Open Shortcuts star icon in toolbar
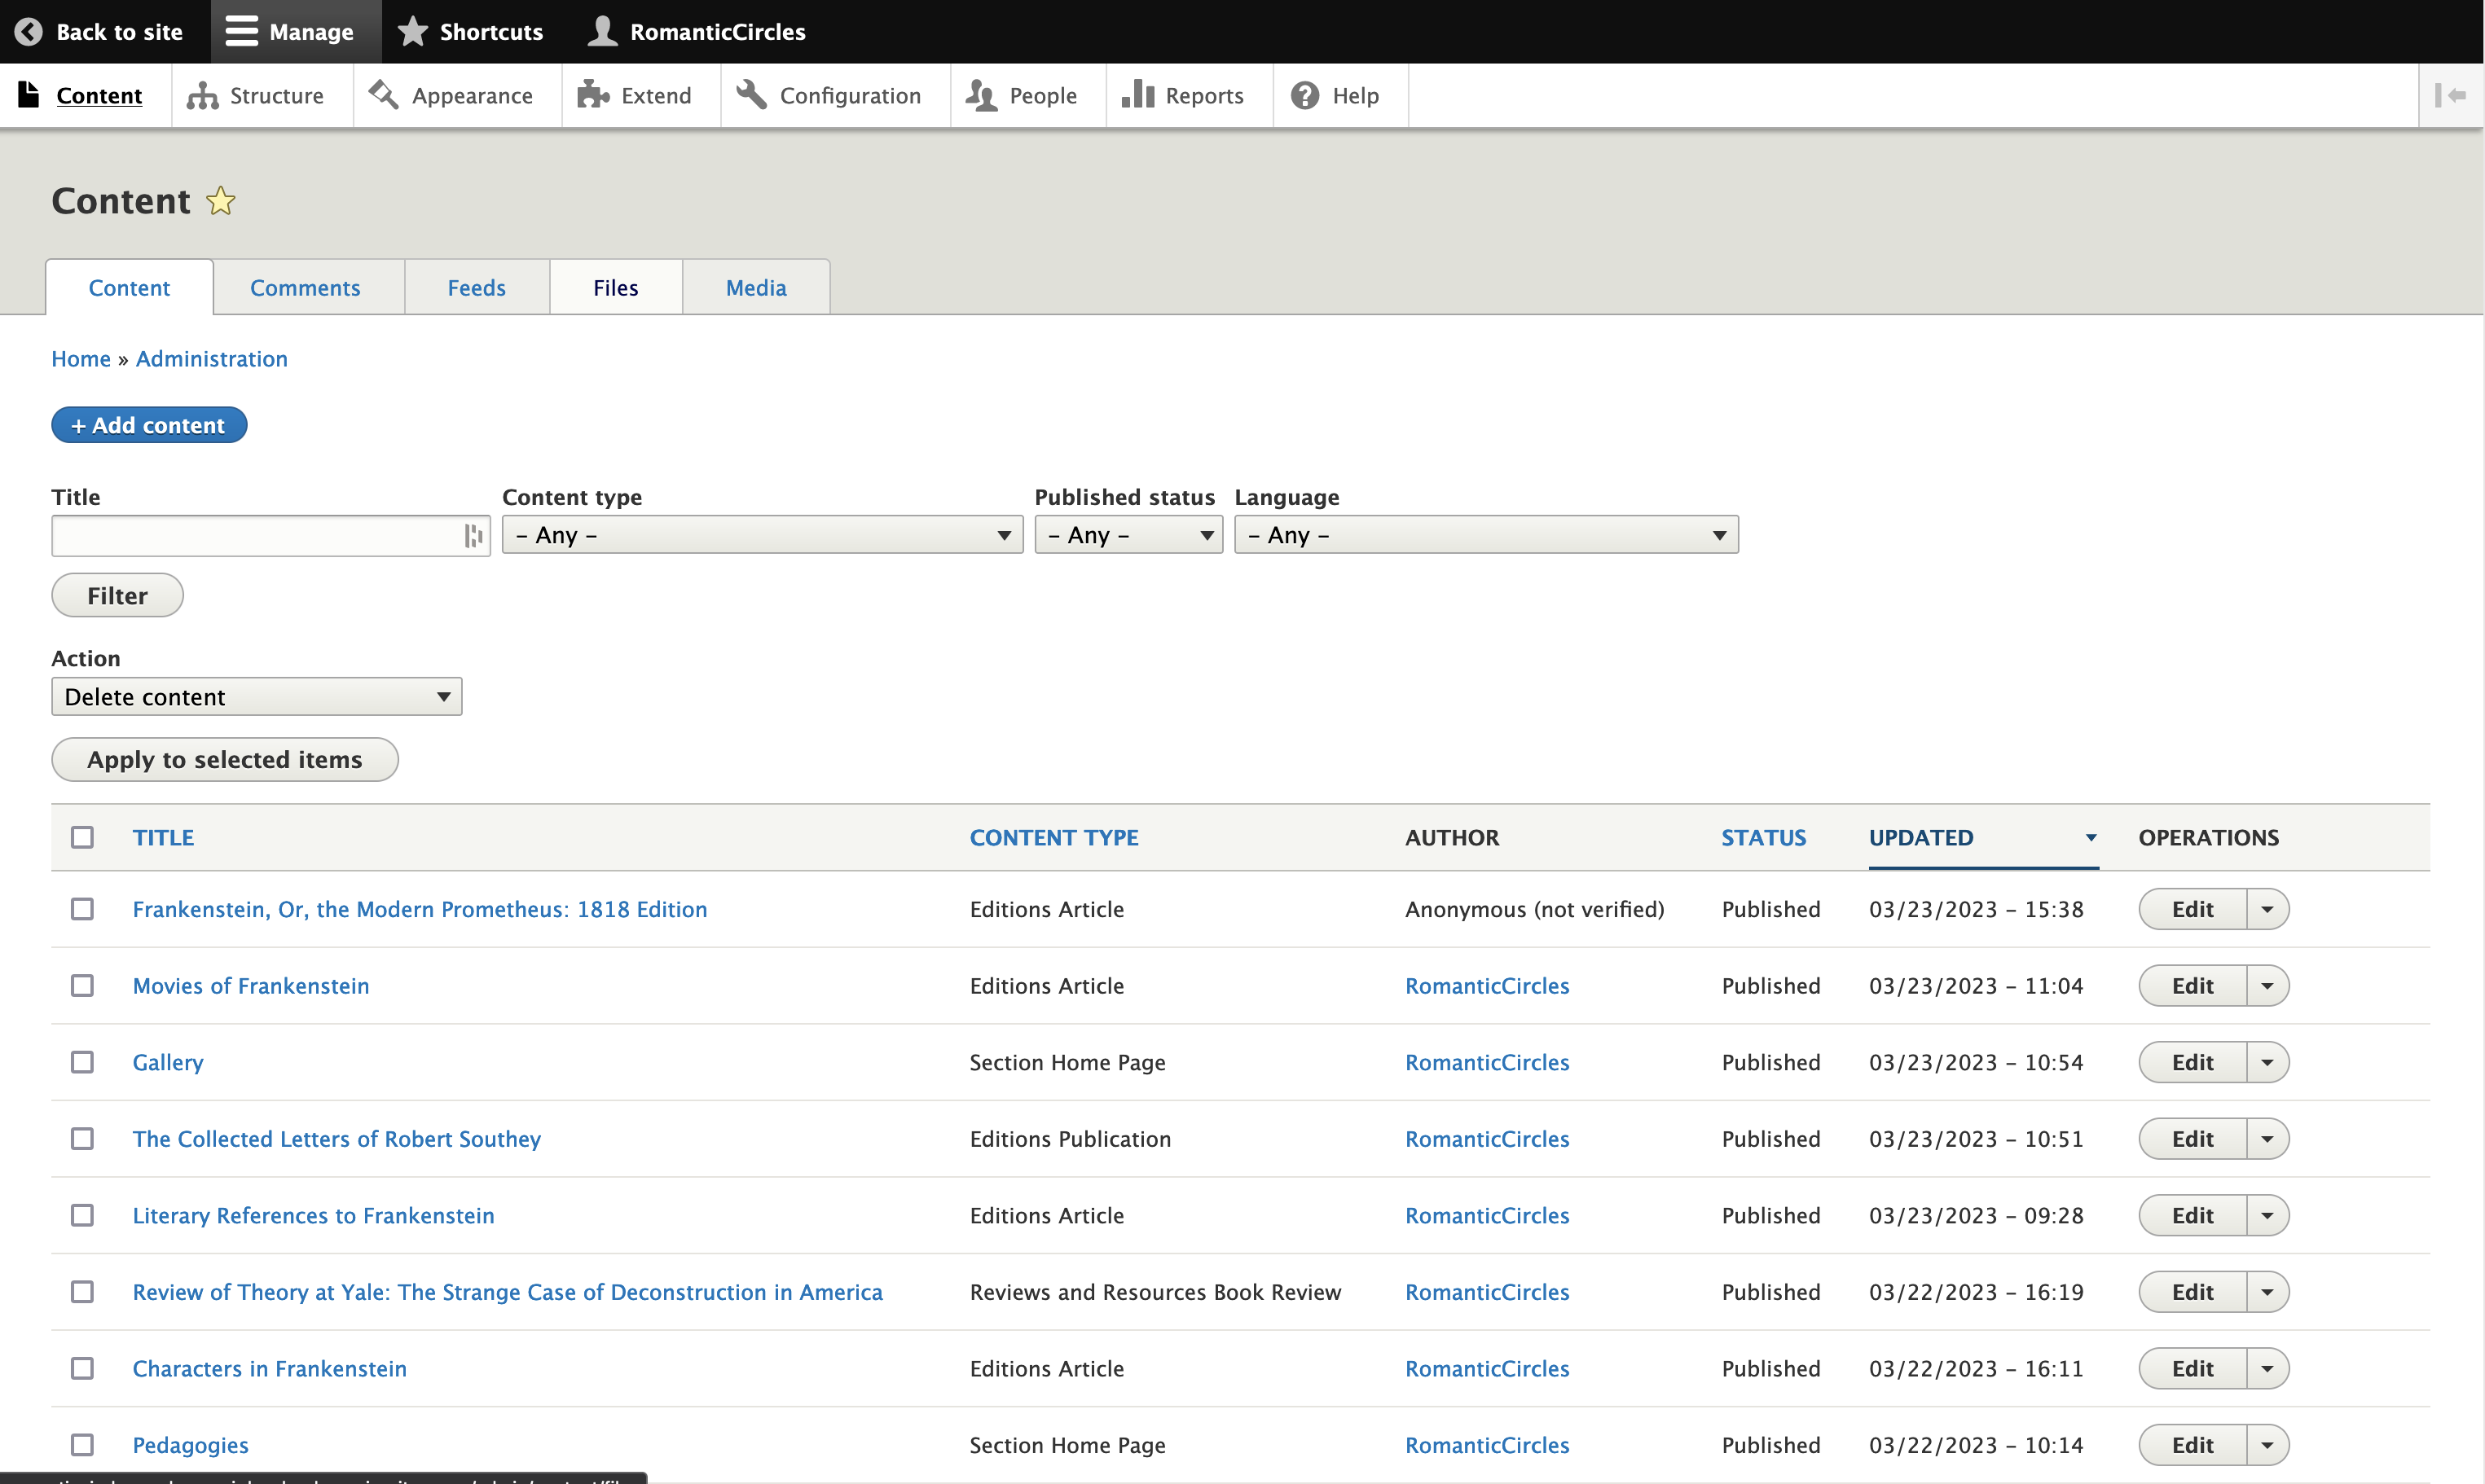2485x1484 pixels. 412,32
